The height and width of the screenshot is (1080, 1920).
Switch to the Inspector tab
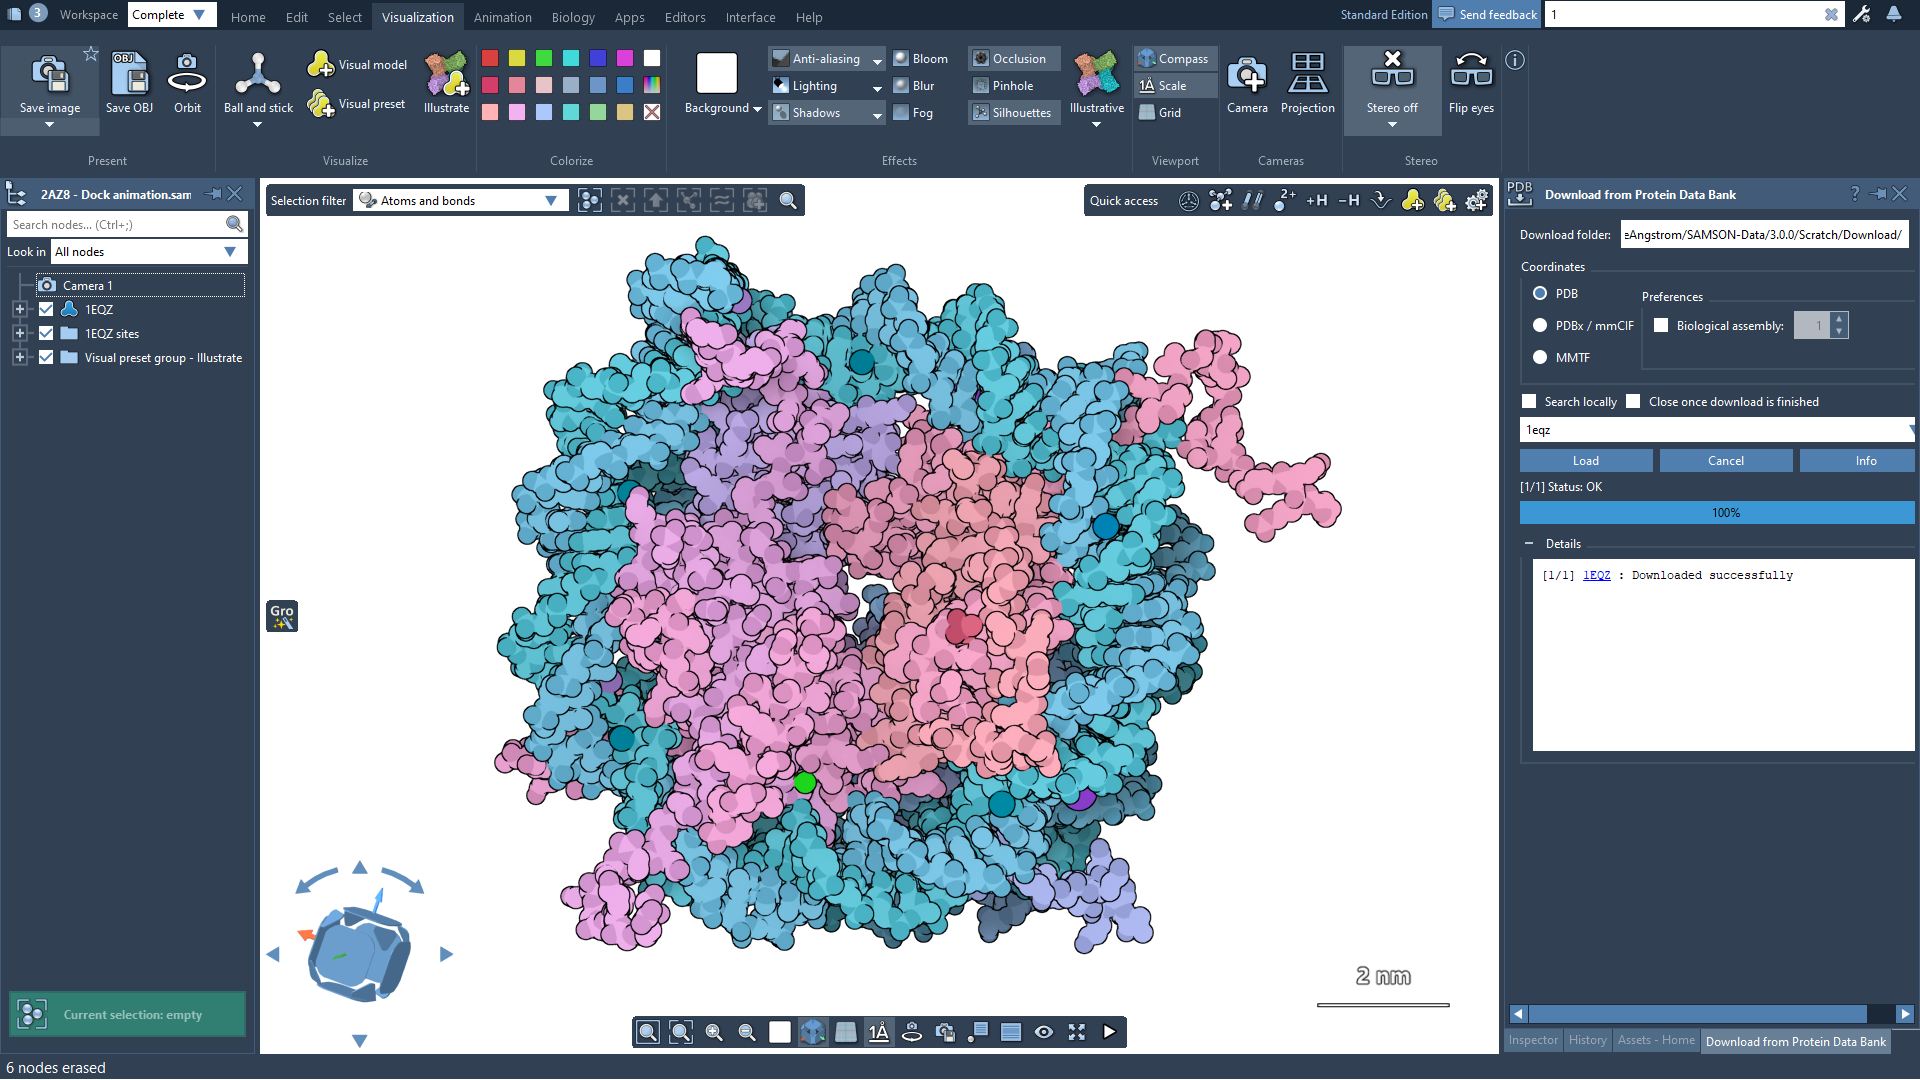pos(1532,1041)
